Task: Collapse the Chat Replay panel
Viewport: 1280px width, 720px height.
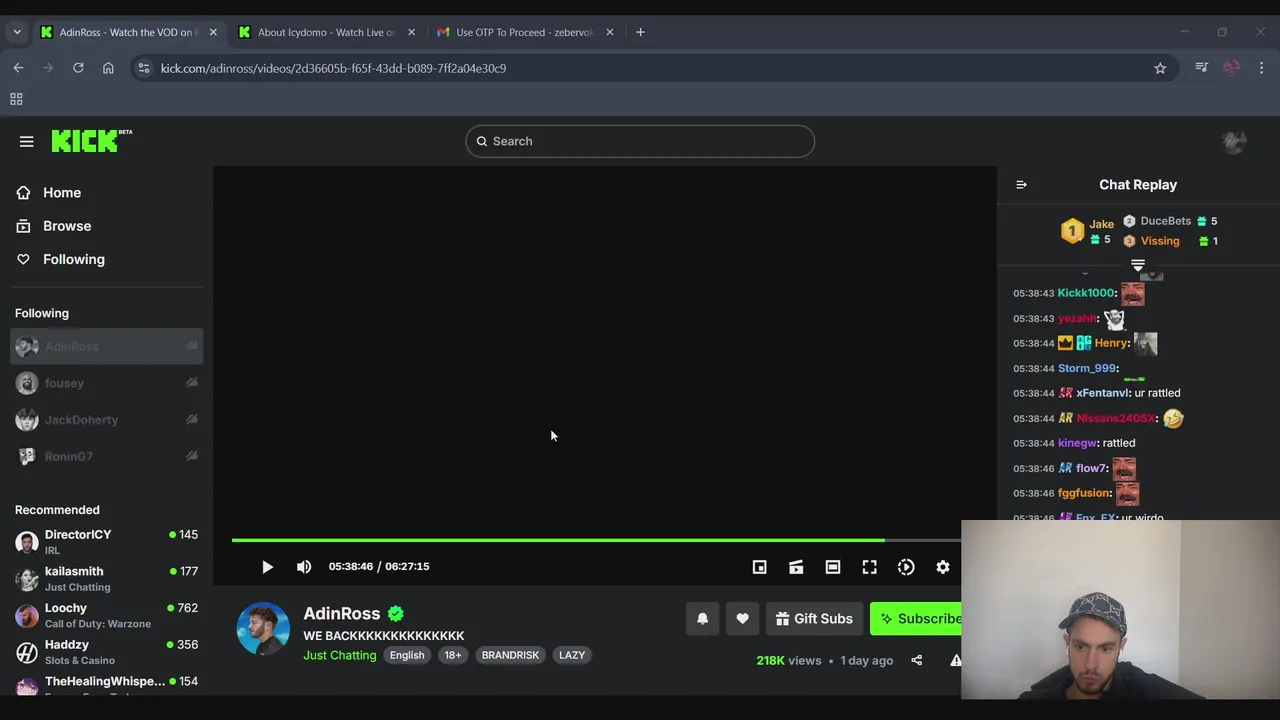Action: click(1021, 185)
